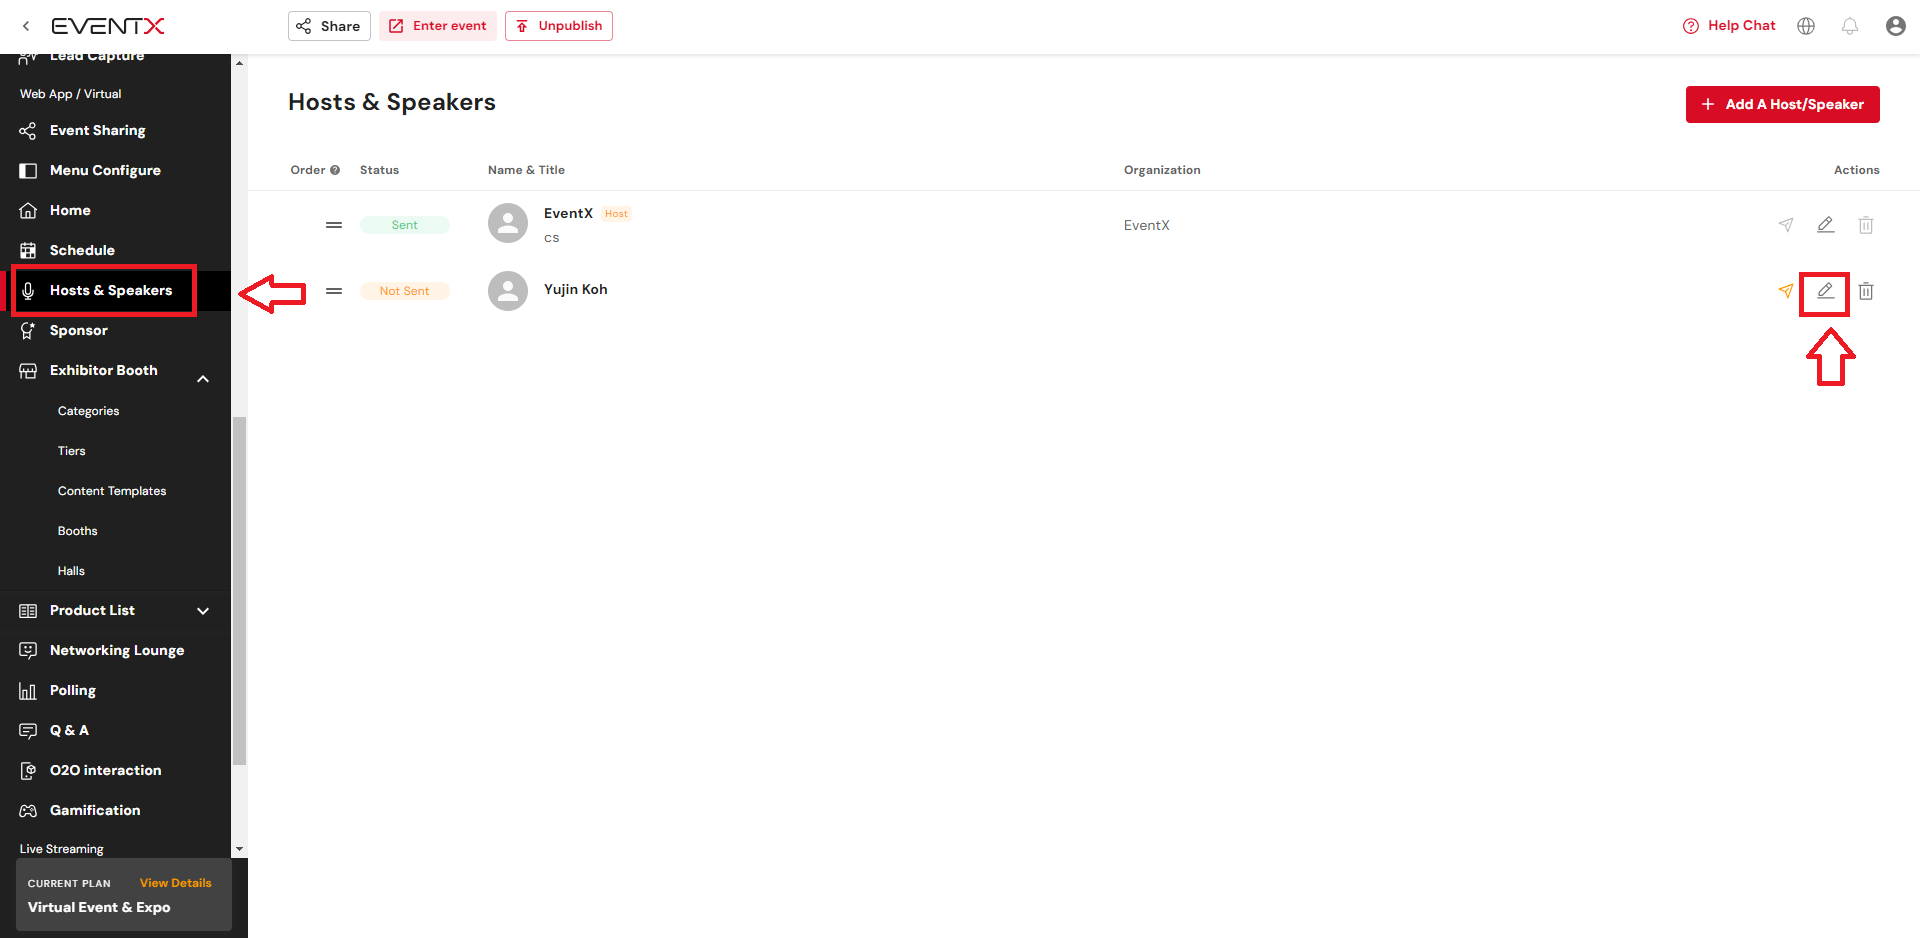Click the Sent status badge
The image size is (1920, 938).
point(405,225)
